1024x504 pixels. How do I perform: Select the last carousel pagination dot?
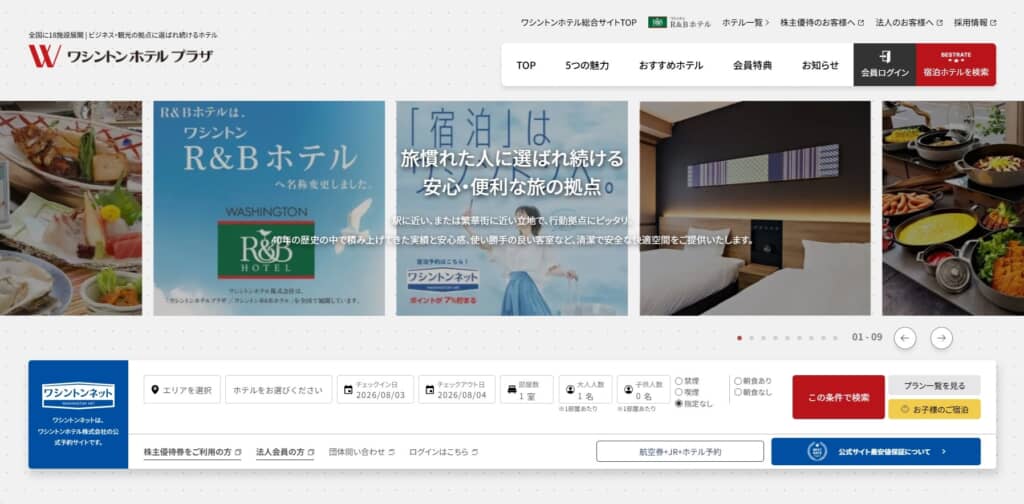coord(835,338)
